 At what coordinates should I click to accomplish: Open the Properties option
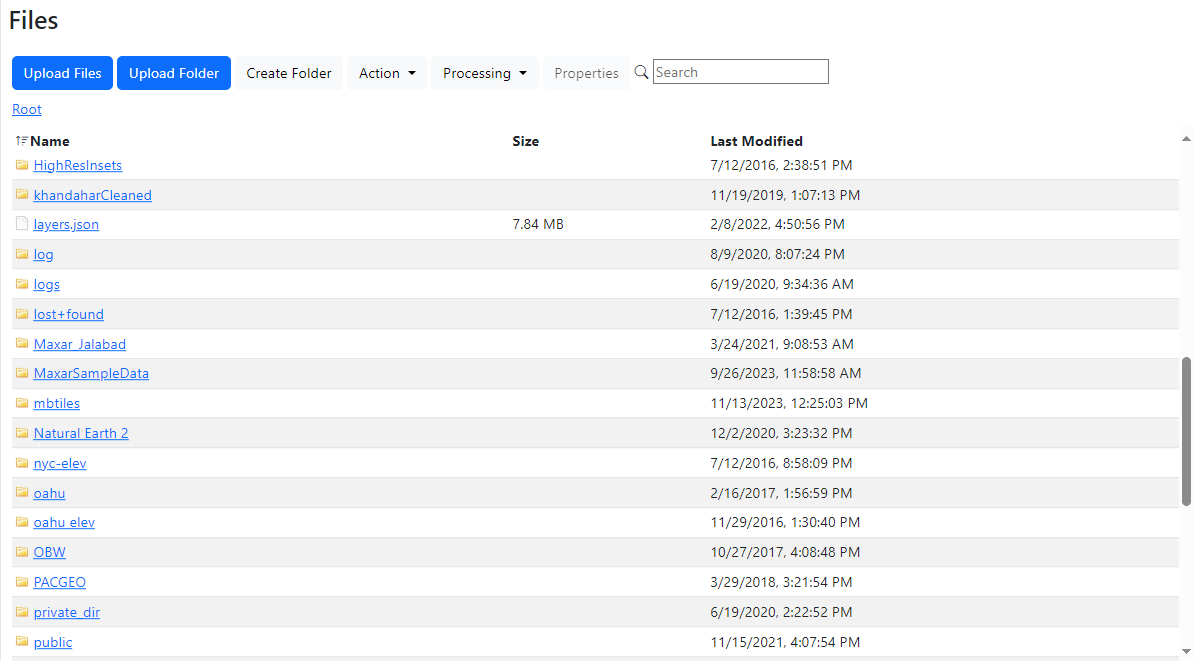click(586, 73)
